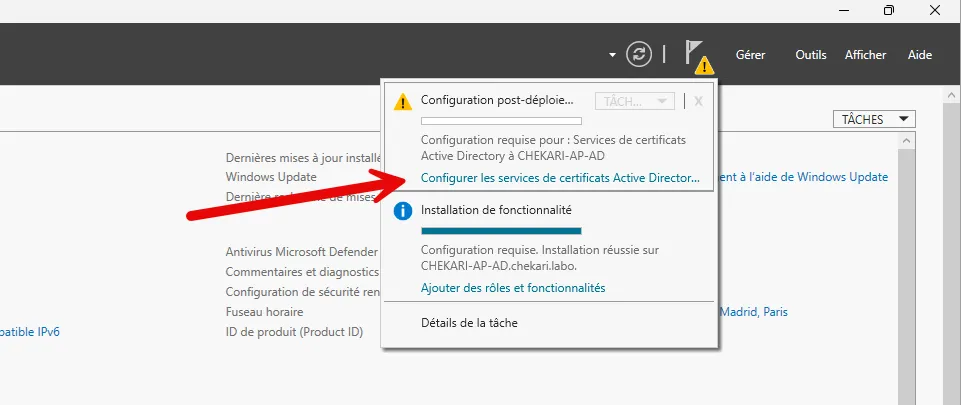961x405 pixels.
Task: Open the Aide menu
Action: (x=920, y=55)
